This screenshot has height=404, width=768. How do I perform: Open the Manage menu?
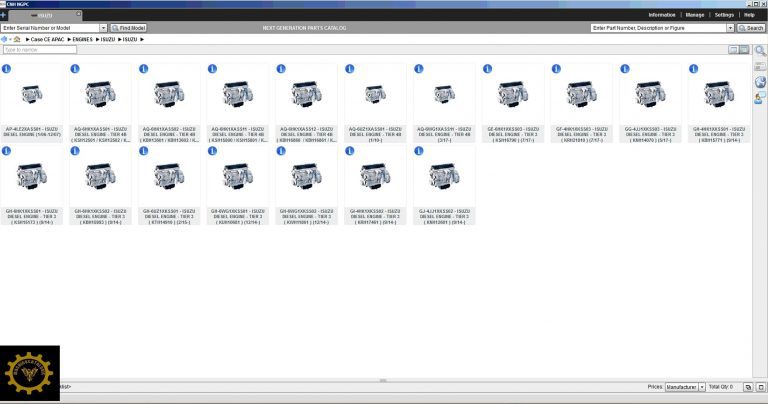tap(695, 15)
